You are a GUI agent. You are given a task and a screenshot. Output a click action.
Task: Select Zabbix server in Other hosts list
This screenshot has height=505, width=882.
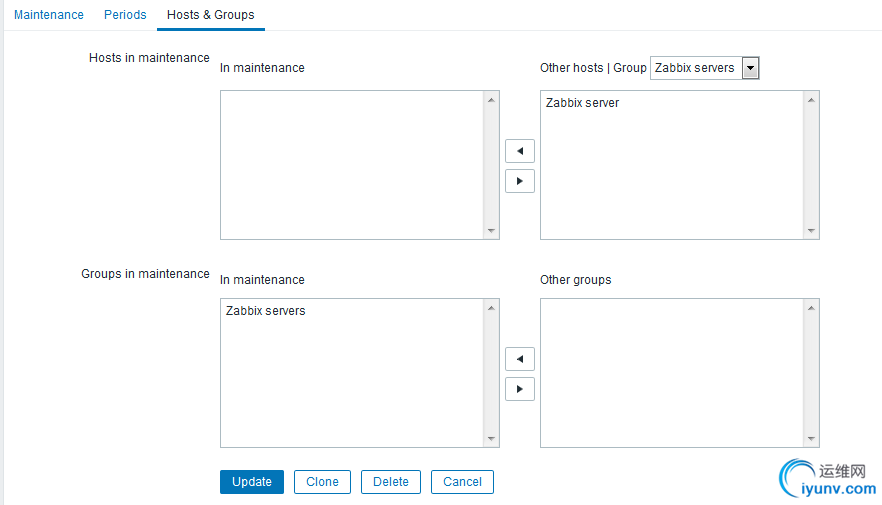(x=582, y=103)
